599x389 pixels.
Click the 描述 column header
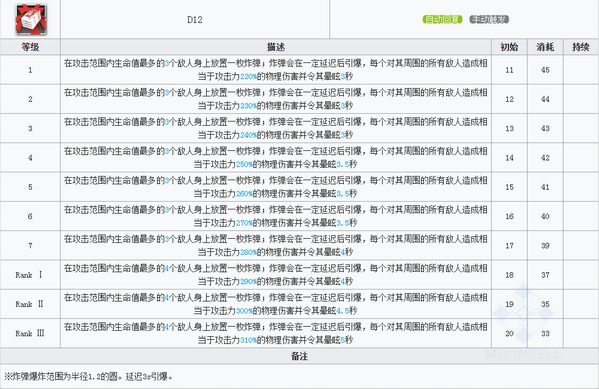click(x=276, y=47)
